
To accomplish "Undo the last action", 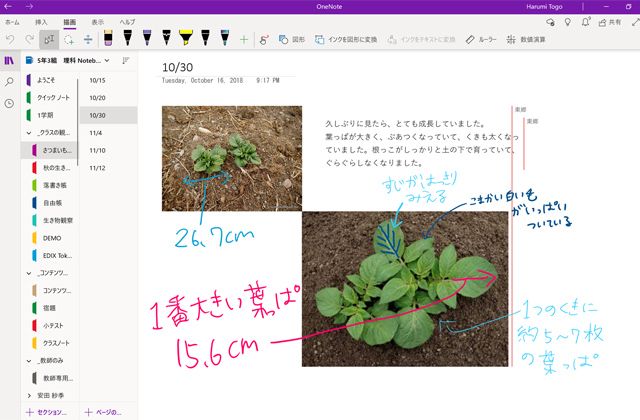I will tap(10, 40).
